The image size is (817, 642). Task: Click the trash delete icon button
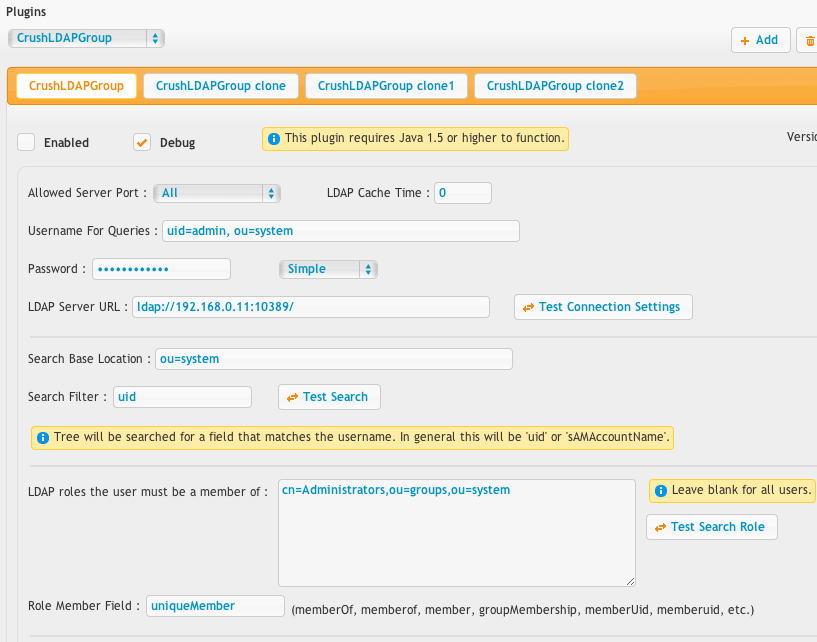tap(809, 41)
